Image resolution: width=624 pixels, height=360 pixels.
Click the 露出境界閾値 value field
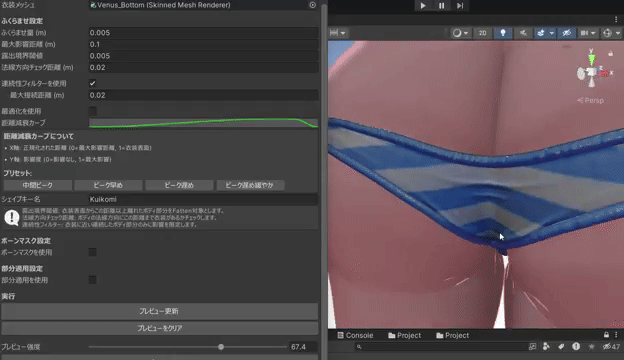click(203, 56)
